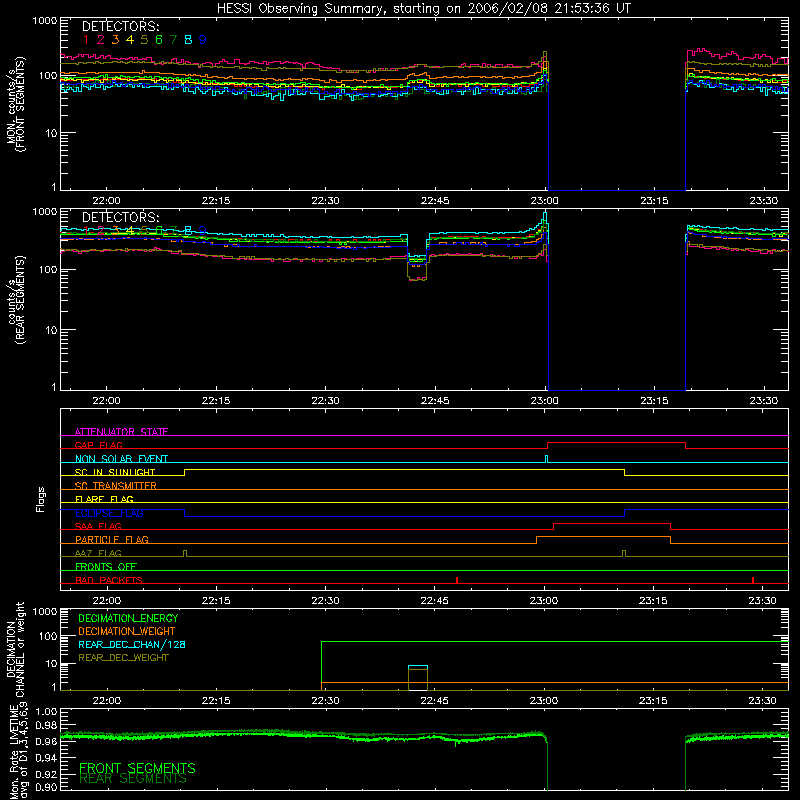Click the 22:45 tick label under decimation plot
This screenshot has height=800, width=800.
pos(435,701)
